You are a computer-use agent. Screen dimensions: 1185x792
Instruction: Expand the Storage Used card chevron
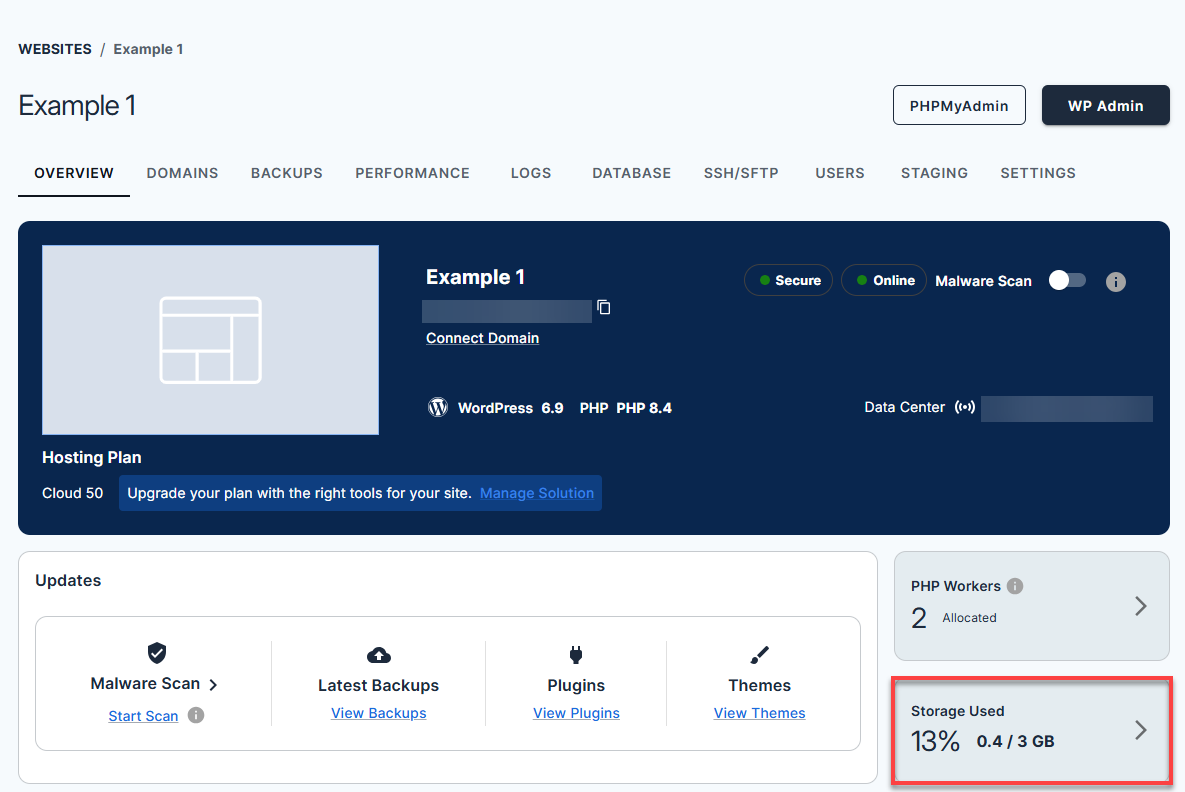pyautogui.click(x=1140, y=730)
